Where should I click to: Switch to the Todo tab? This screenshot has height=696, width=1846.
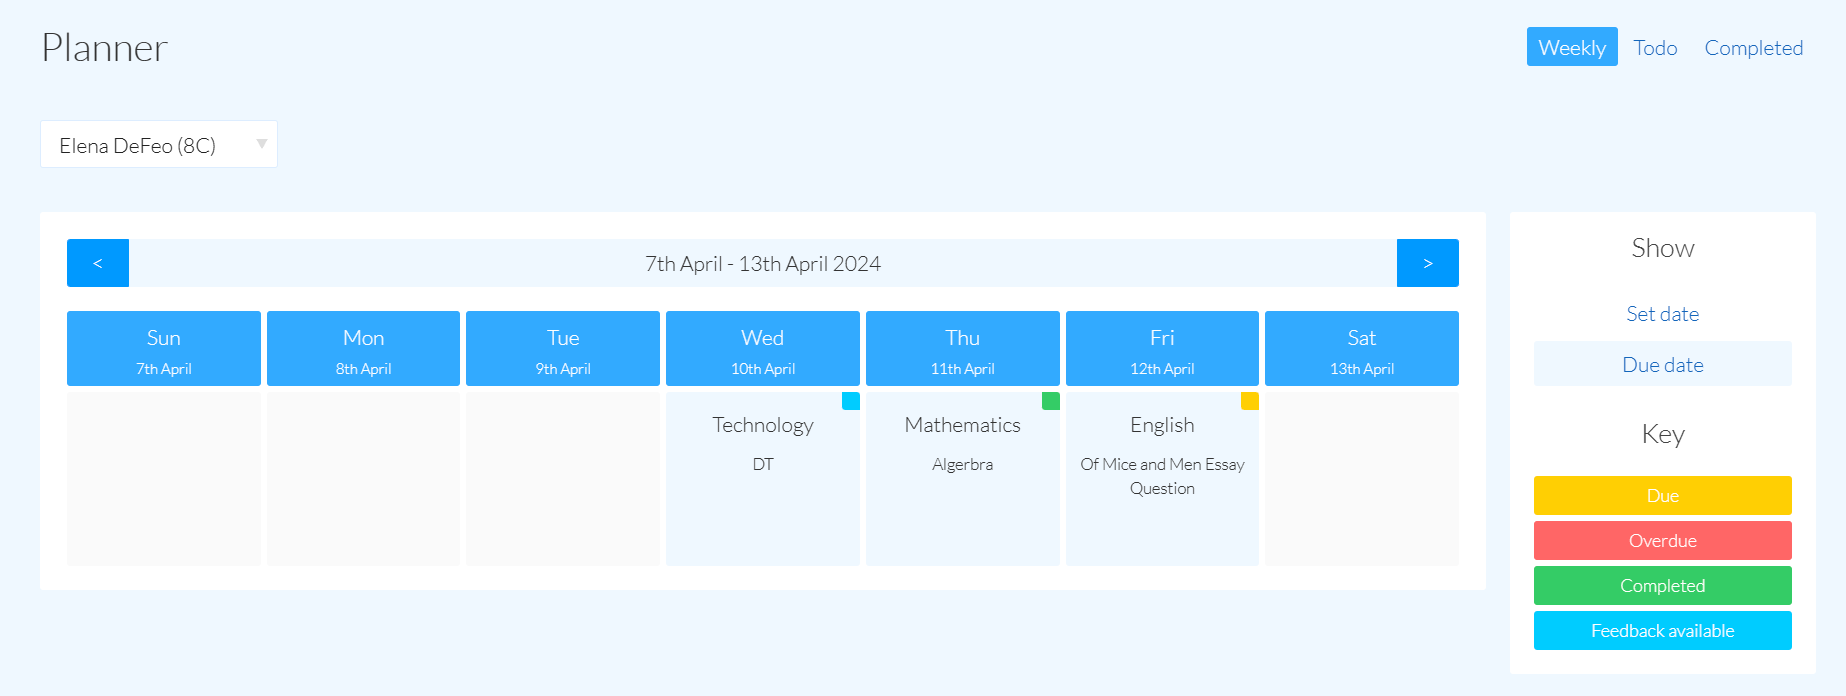pos(1655,48)
